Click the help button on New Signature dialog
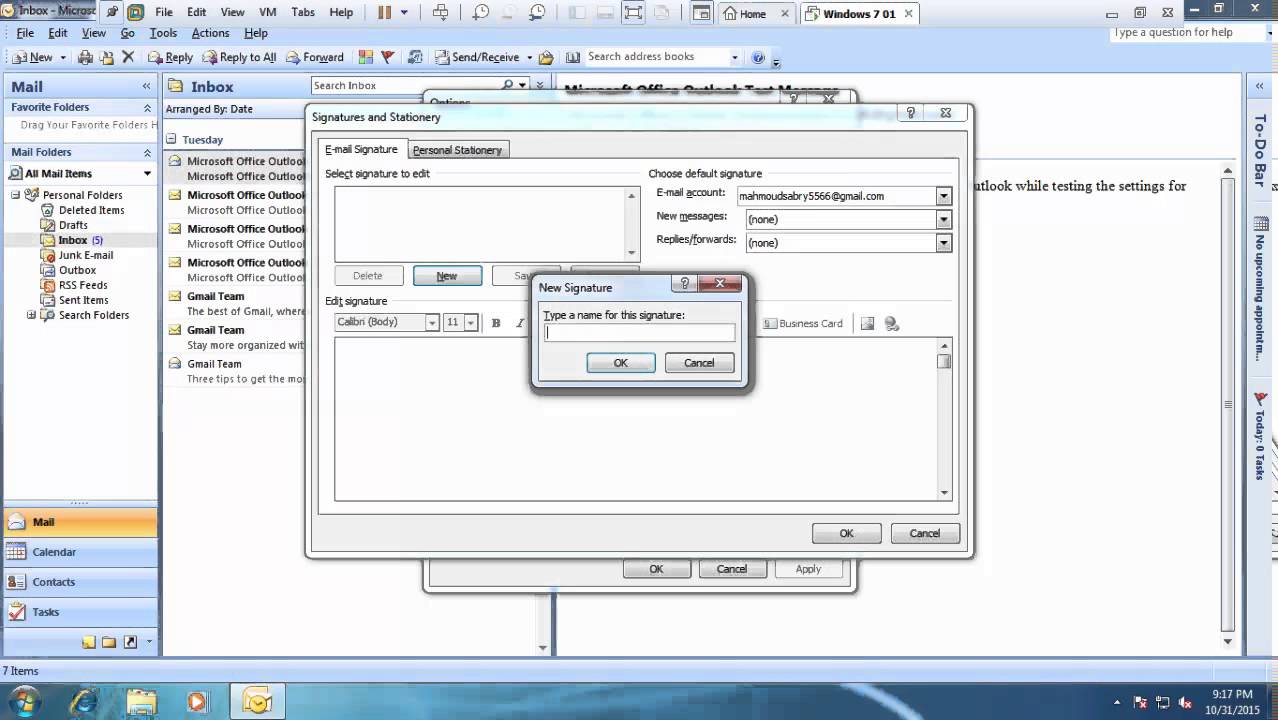 tap(684, 284)
